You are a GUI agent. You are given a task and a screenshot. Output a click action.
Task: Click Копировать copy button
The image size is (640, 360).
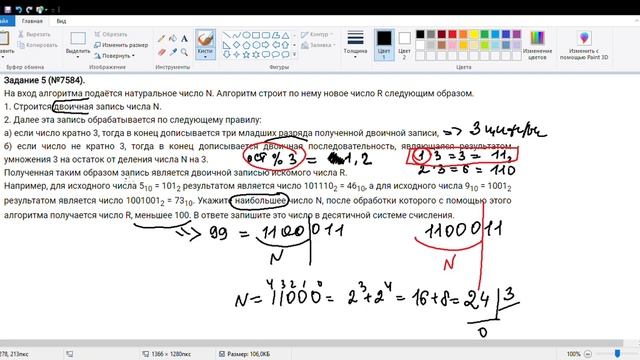(38, 45)
